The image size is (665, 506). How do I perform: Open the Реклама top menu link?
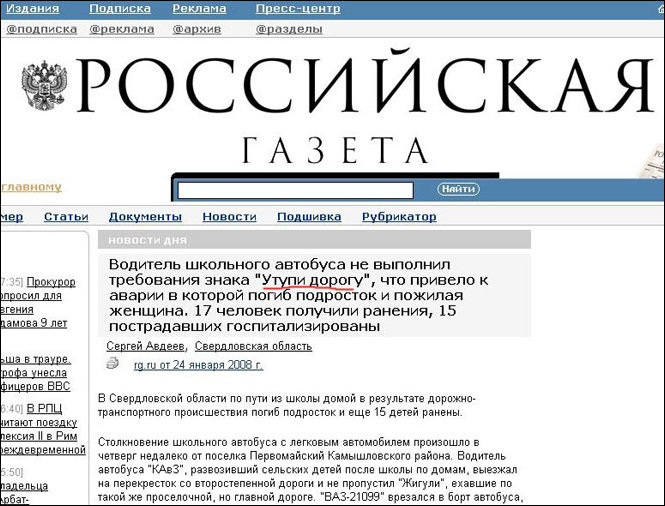pos(199,8)
